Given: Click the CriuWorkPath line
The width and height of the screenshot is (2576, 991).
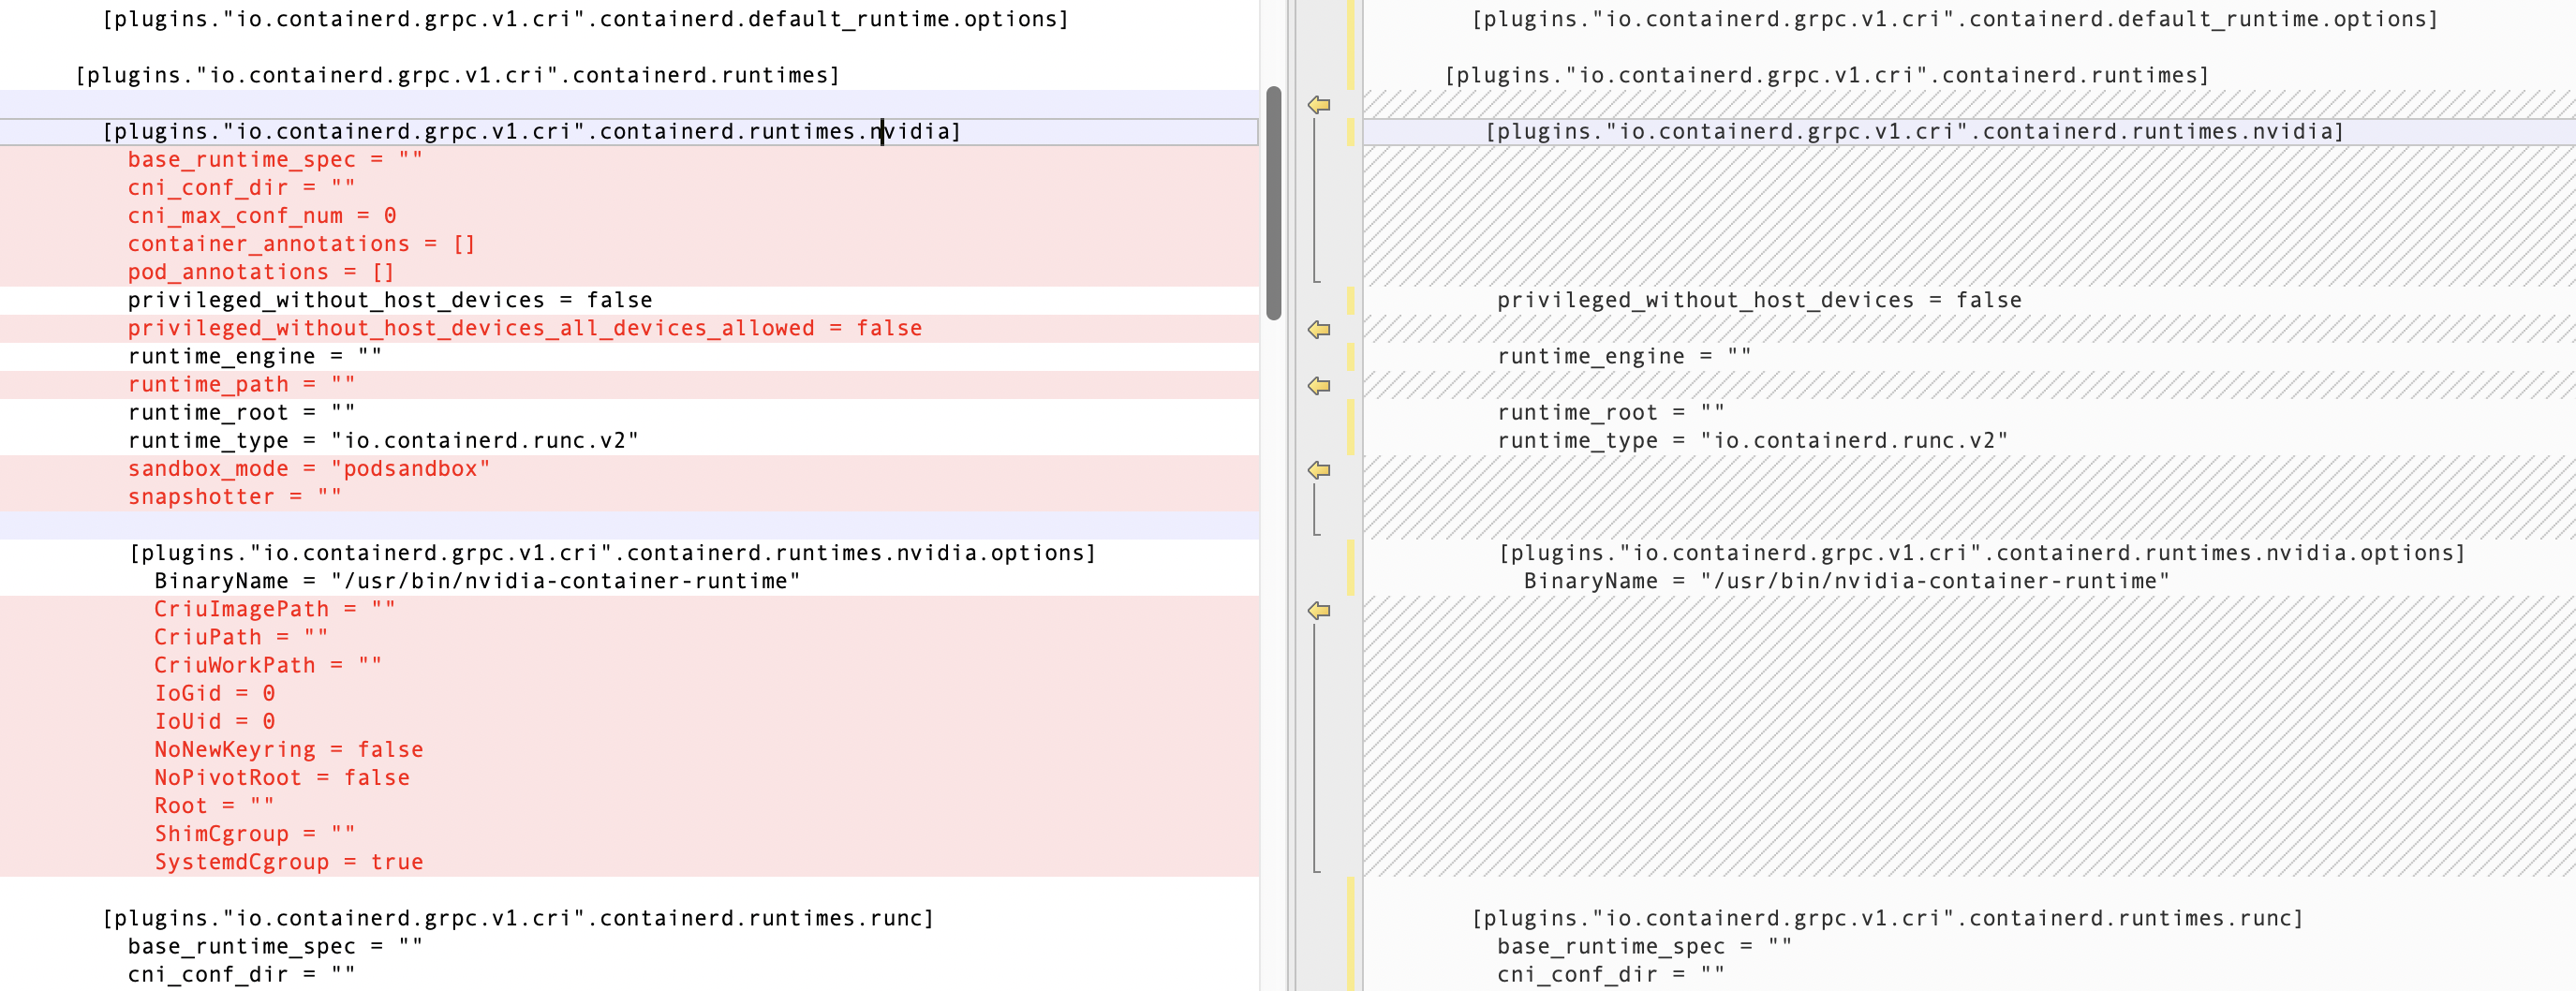Looking at the screenshot, I should coord(268,665).
